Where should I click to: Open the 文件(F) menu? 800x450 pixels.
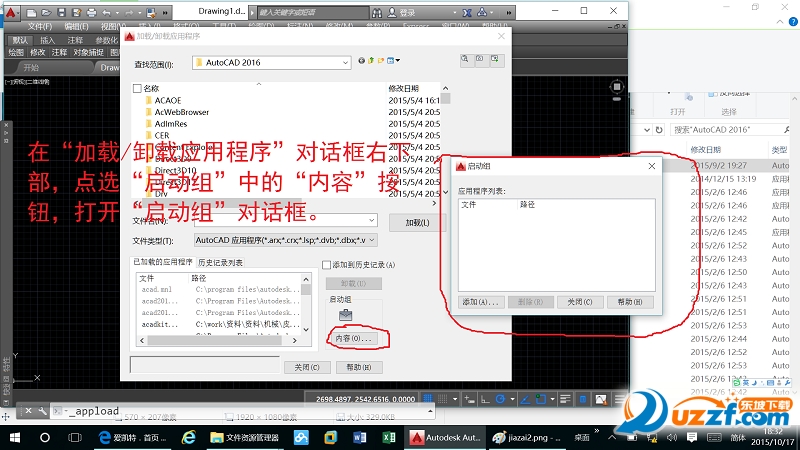[40, 26]
